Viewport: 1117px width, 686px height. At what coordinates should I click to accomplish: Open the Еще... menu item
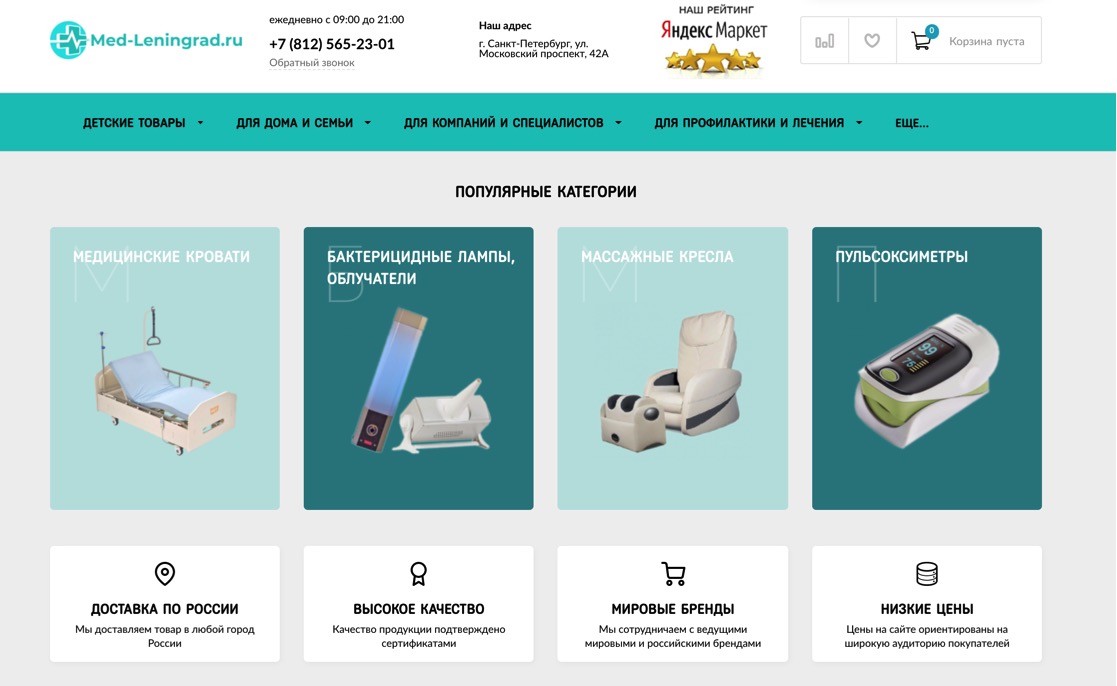[912, 123]
